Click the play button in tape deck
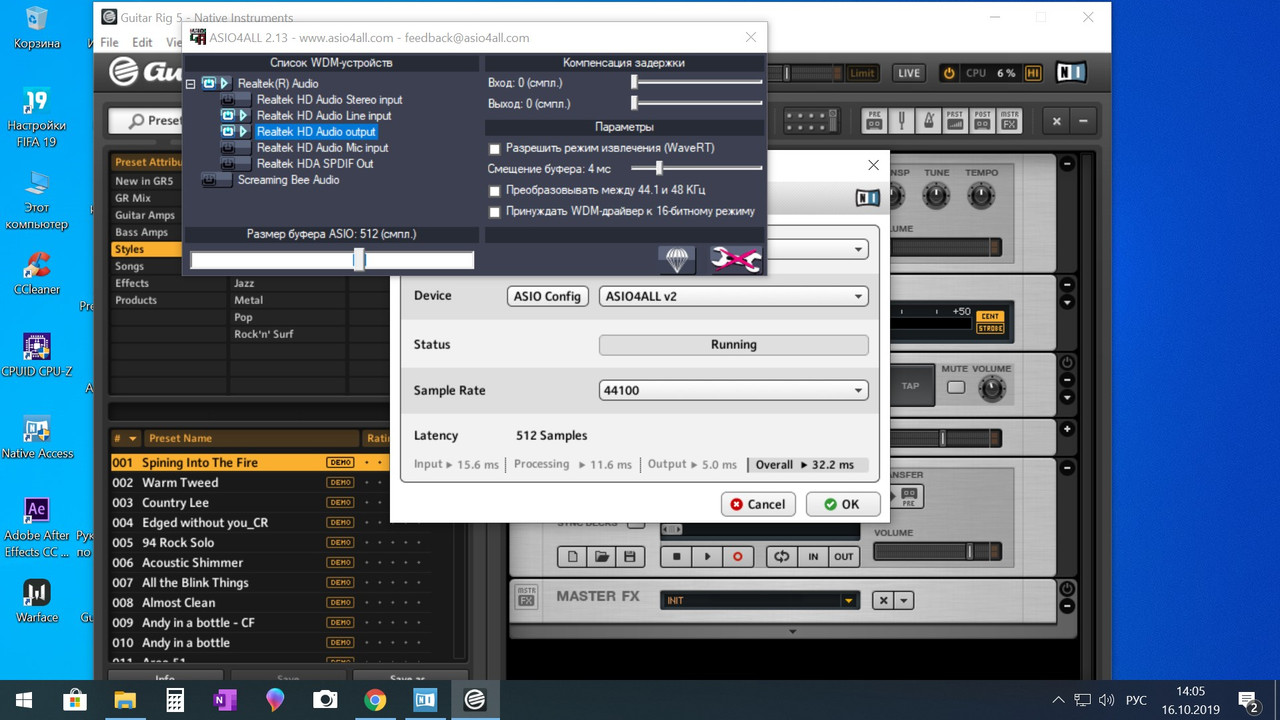This screenshot has height=720, width=1280. (707, 557)
